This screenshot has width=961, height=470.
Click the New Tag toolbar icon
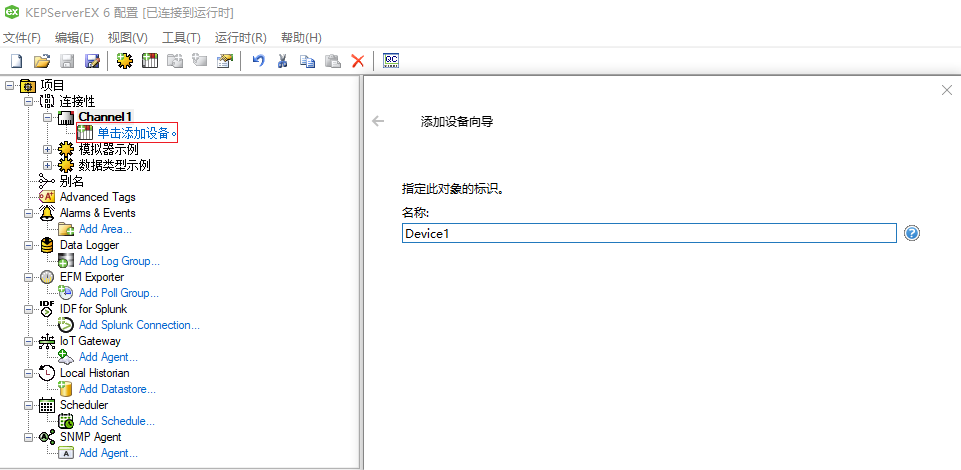pos(200,61)
